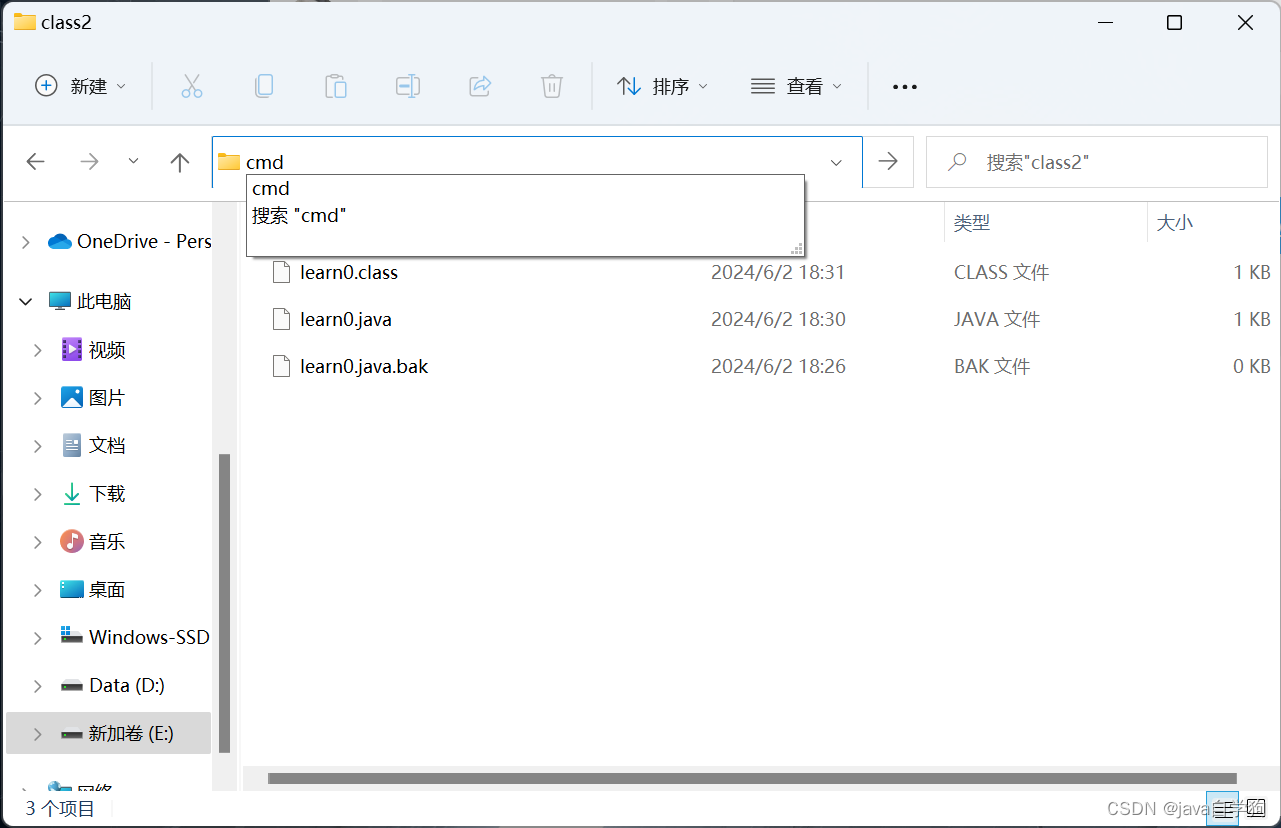This screenshot has height=828, width=1281.
Task: Click the JAVA 文件 type cell
Action: pos(997,319)
